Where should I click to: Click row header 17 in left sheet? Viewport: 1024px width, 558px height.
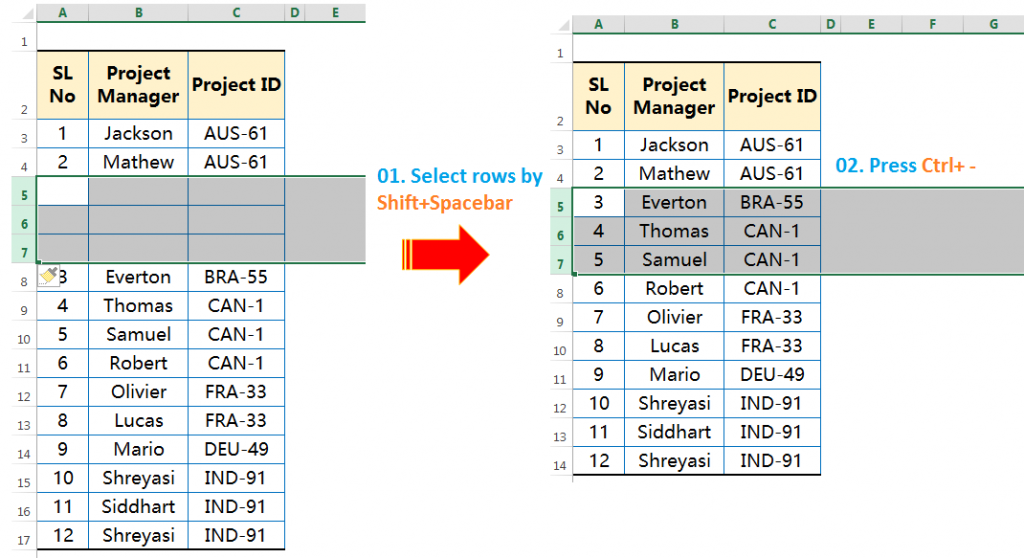(24, 536)
